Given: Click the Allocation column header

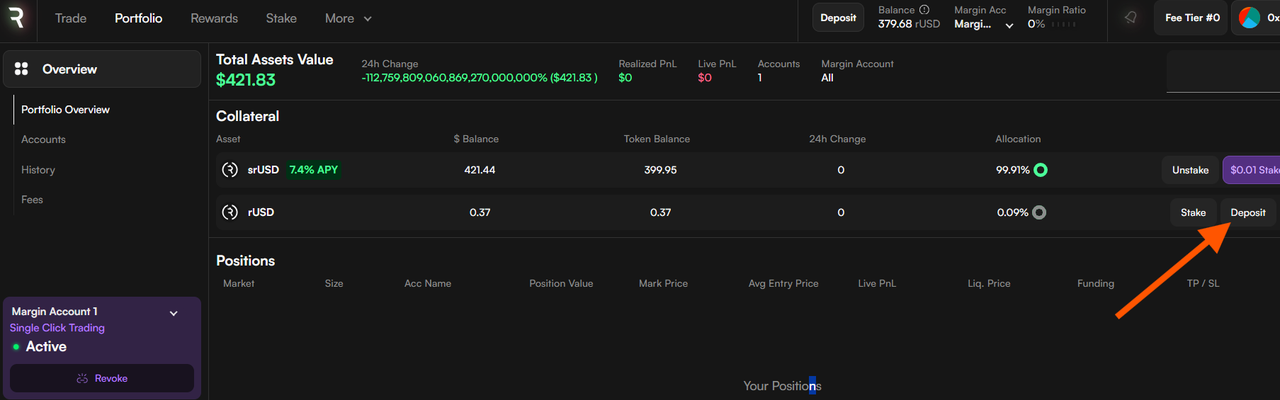Looking at the screenshot, I should [1018, 139].
